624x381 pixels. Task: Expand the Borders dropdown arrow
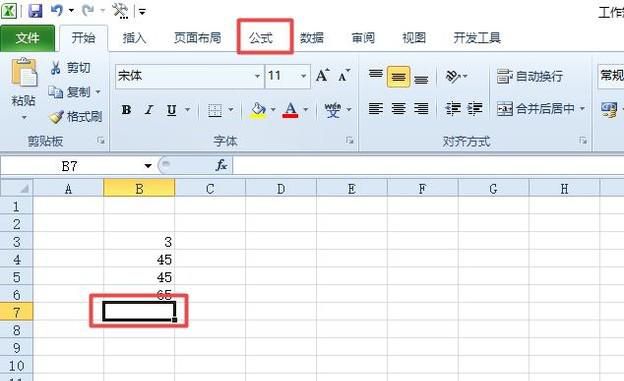coord(231,109)
